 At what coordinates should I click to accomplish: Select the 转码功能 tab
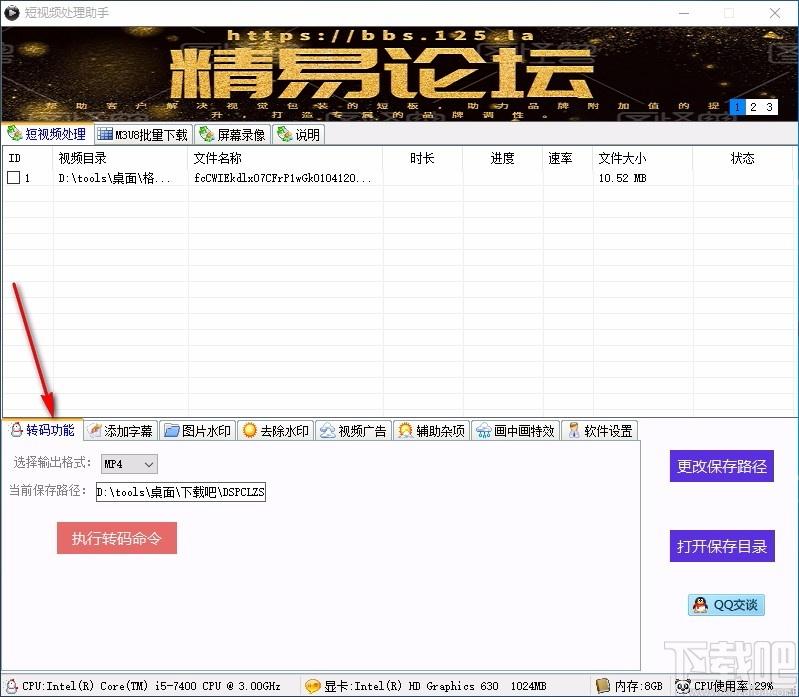point(43,430)
